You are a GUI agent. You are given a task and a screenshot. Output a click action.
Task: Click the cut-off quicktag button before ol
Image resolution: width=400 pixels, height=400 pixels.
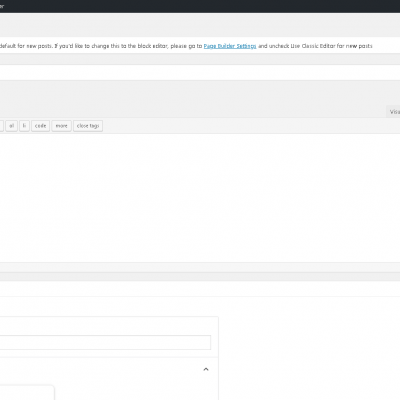pos(1,126)
